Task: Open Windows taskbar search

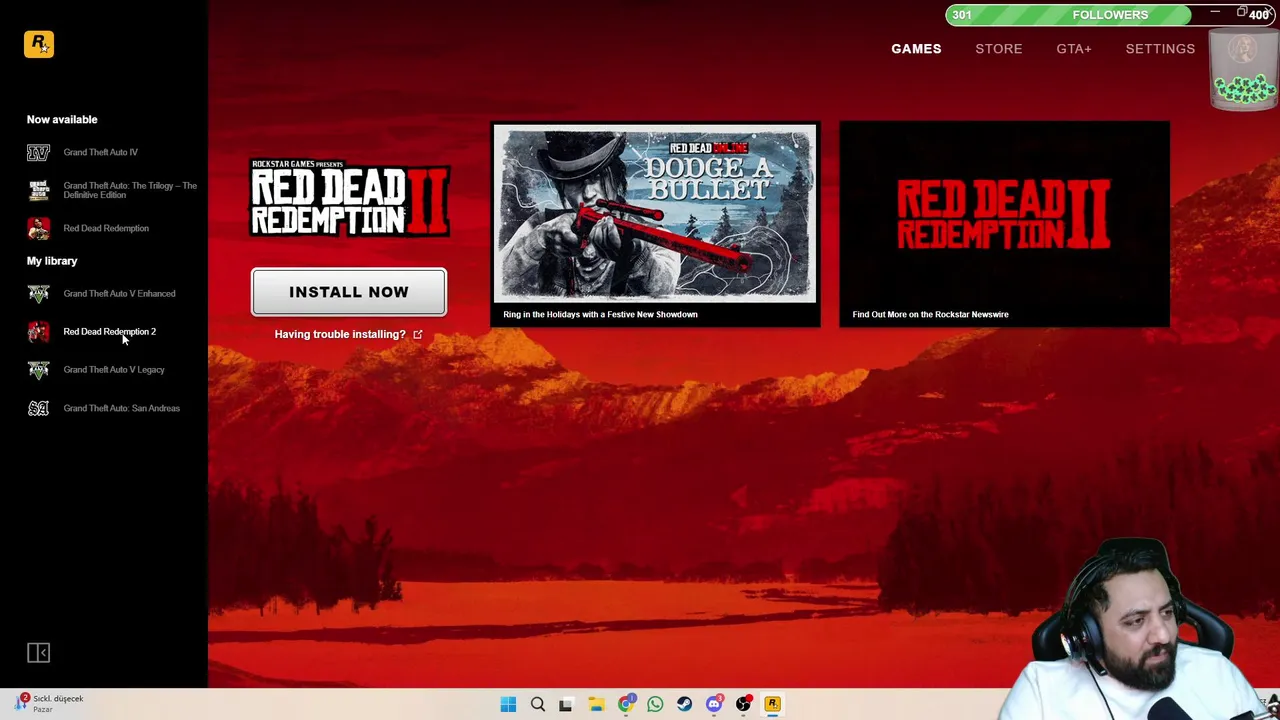Action: click(x=538, y=704)
